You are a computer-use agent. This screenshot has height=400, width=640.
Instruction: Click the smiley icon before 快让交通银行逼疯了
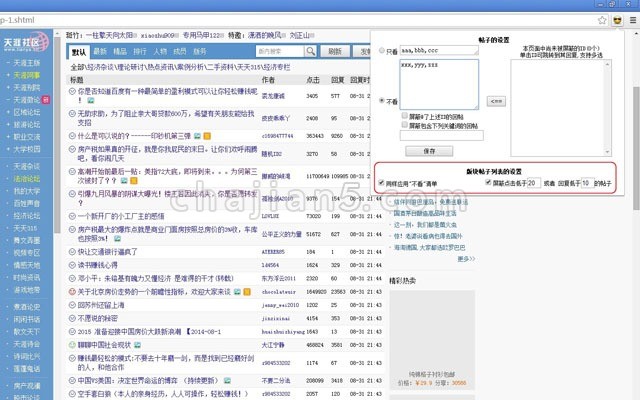tap(72, 252)
